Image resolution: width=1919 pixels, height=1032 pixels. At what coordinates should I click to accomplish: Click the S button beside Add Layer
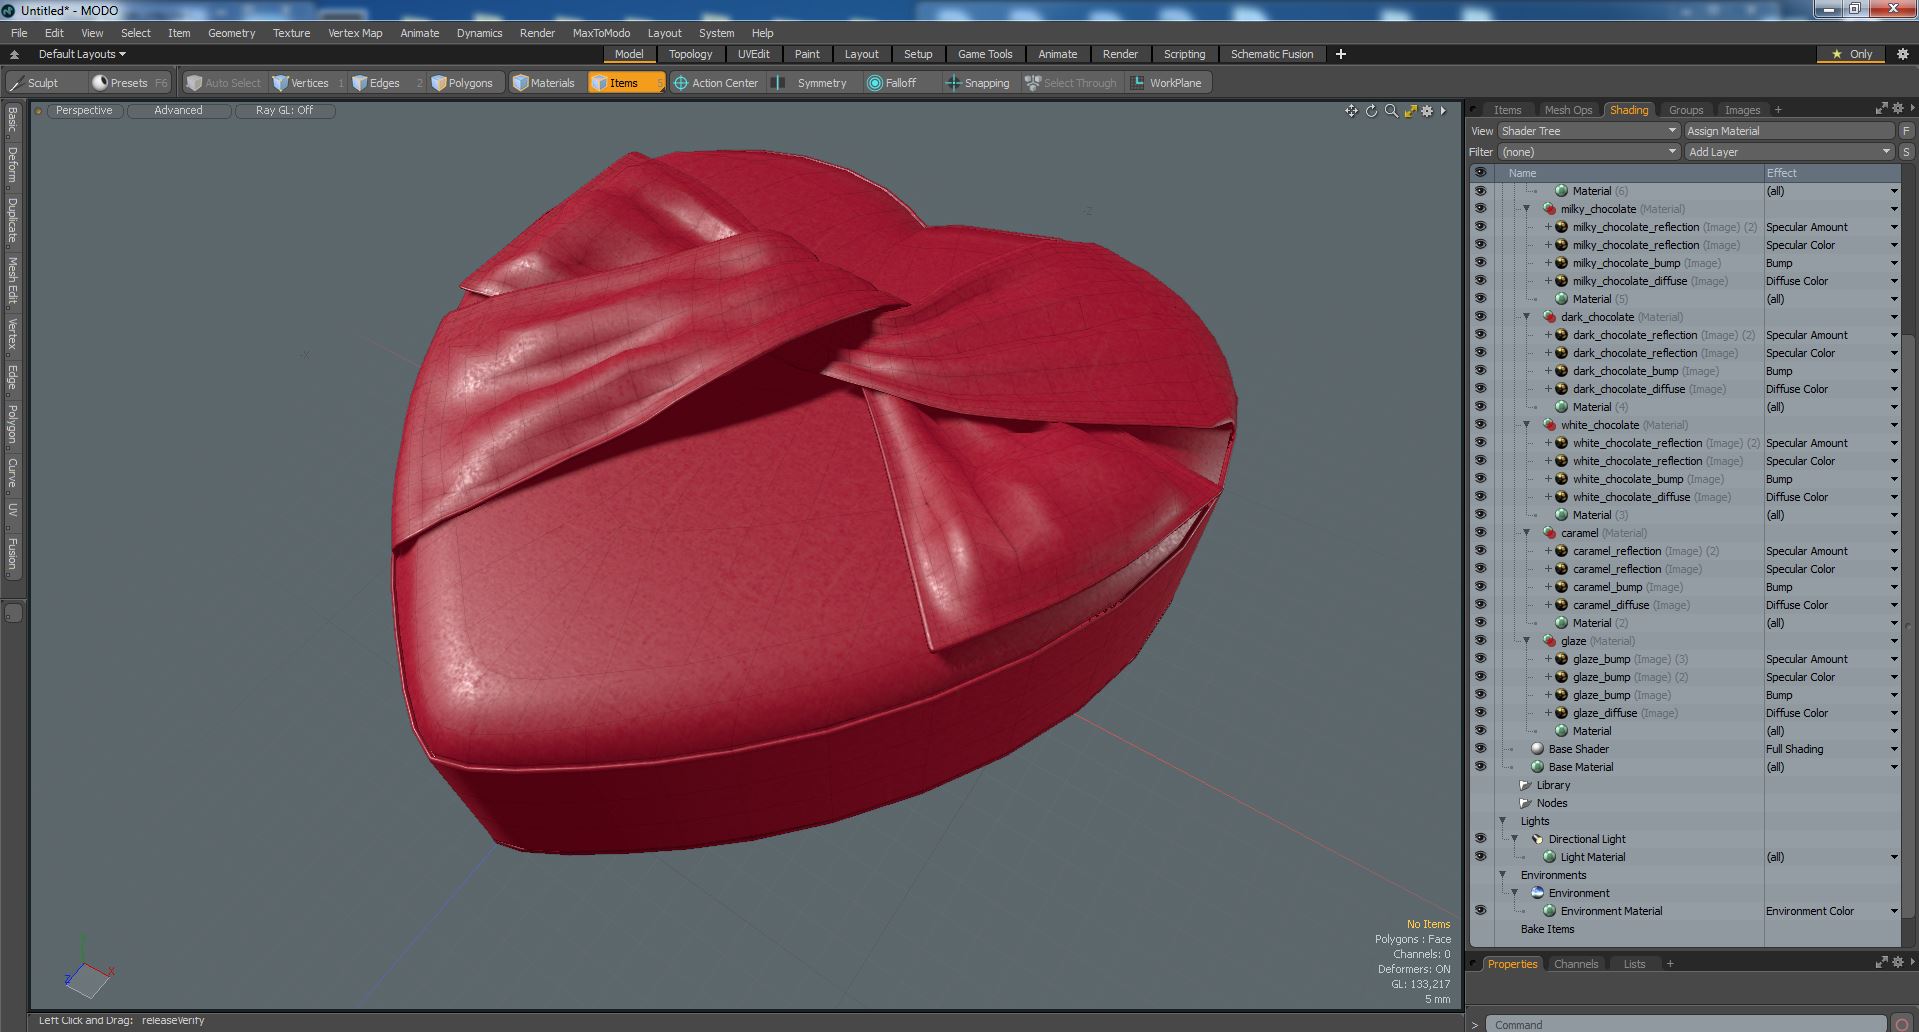click(1906, 152)
